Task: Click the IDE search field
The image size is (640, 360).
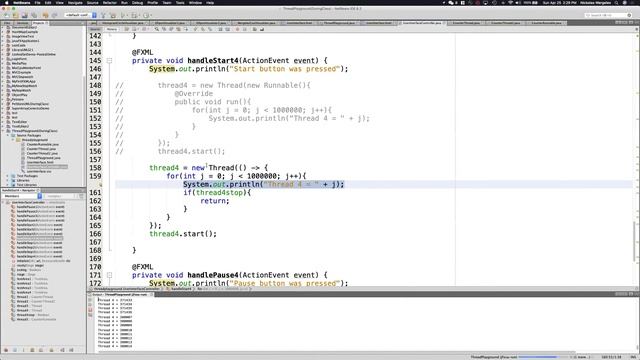Action: point(608,15)
